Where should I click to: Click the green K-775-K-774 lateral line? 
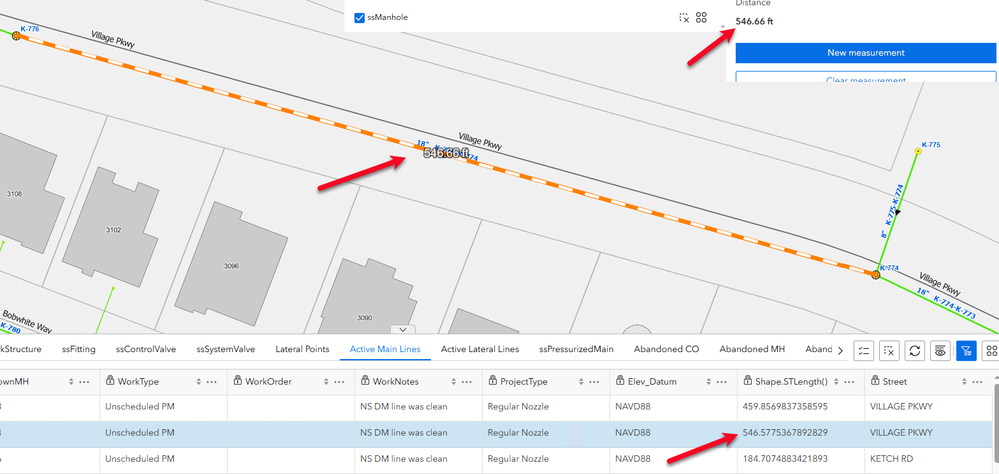pyautogui.click(x=897, y=213)
